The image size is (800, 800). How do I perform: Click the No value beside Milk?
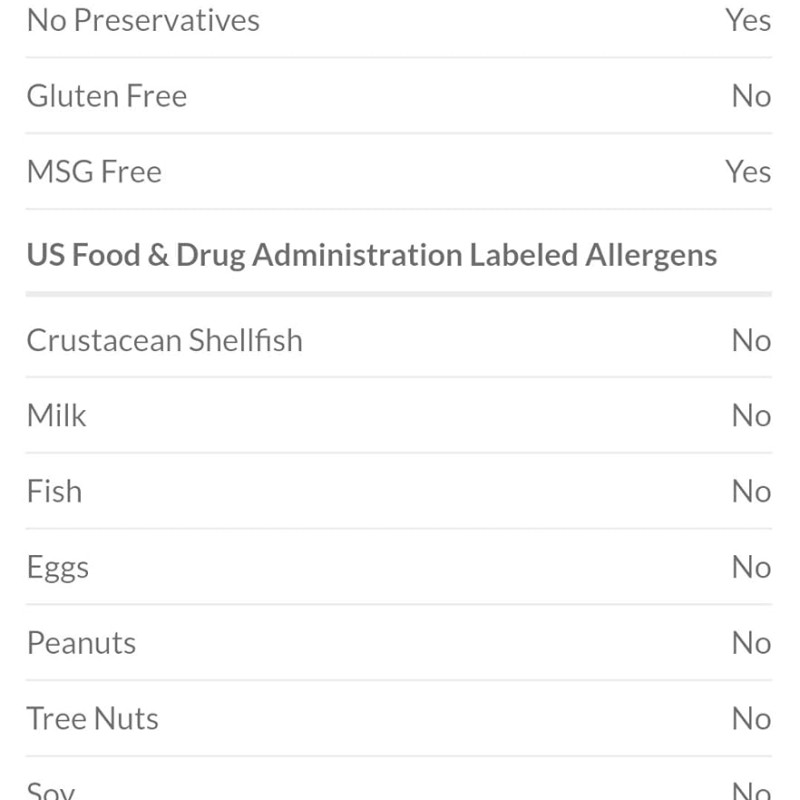(x=751, y=416)
